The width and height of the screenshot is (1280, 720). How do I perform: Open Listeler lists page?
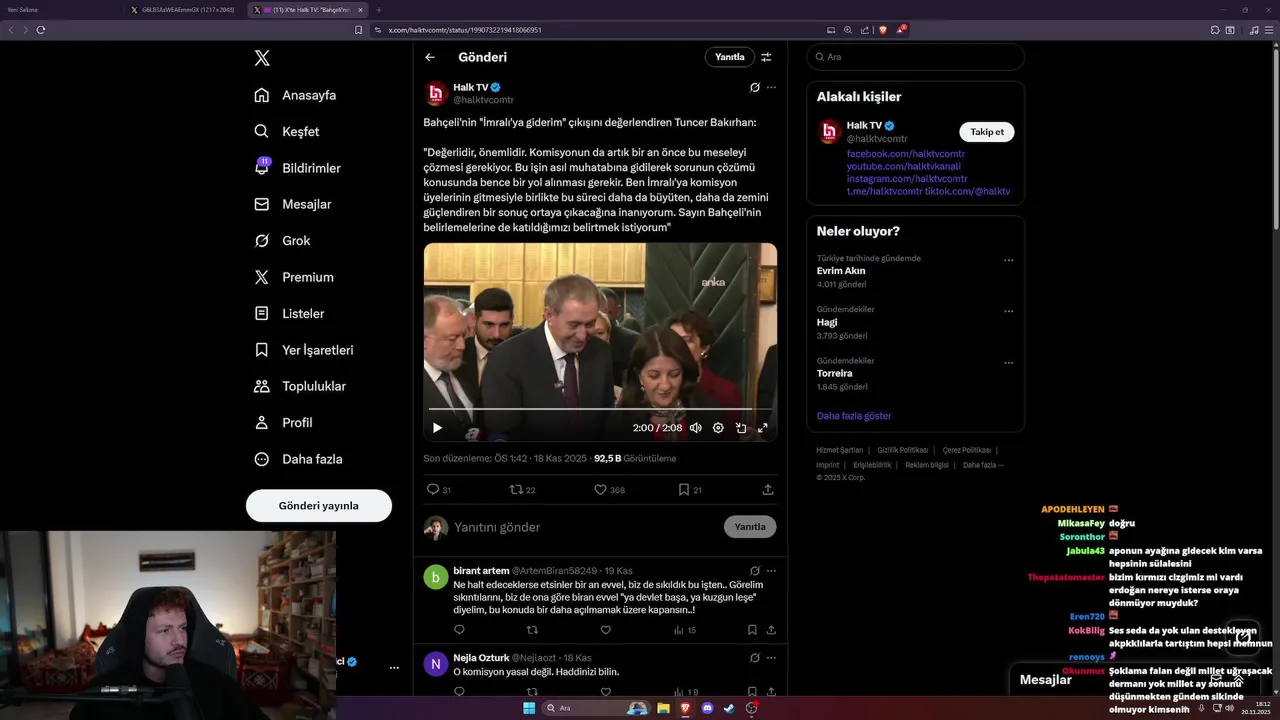[x=289, y=313]
